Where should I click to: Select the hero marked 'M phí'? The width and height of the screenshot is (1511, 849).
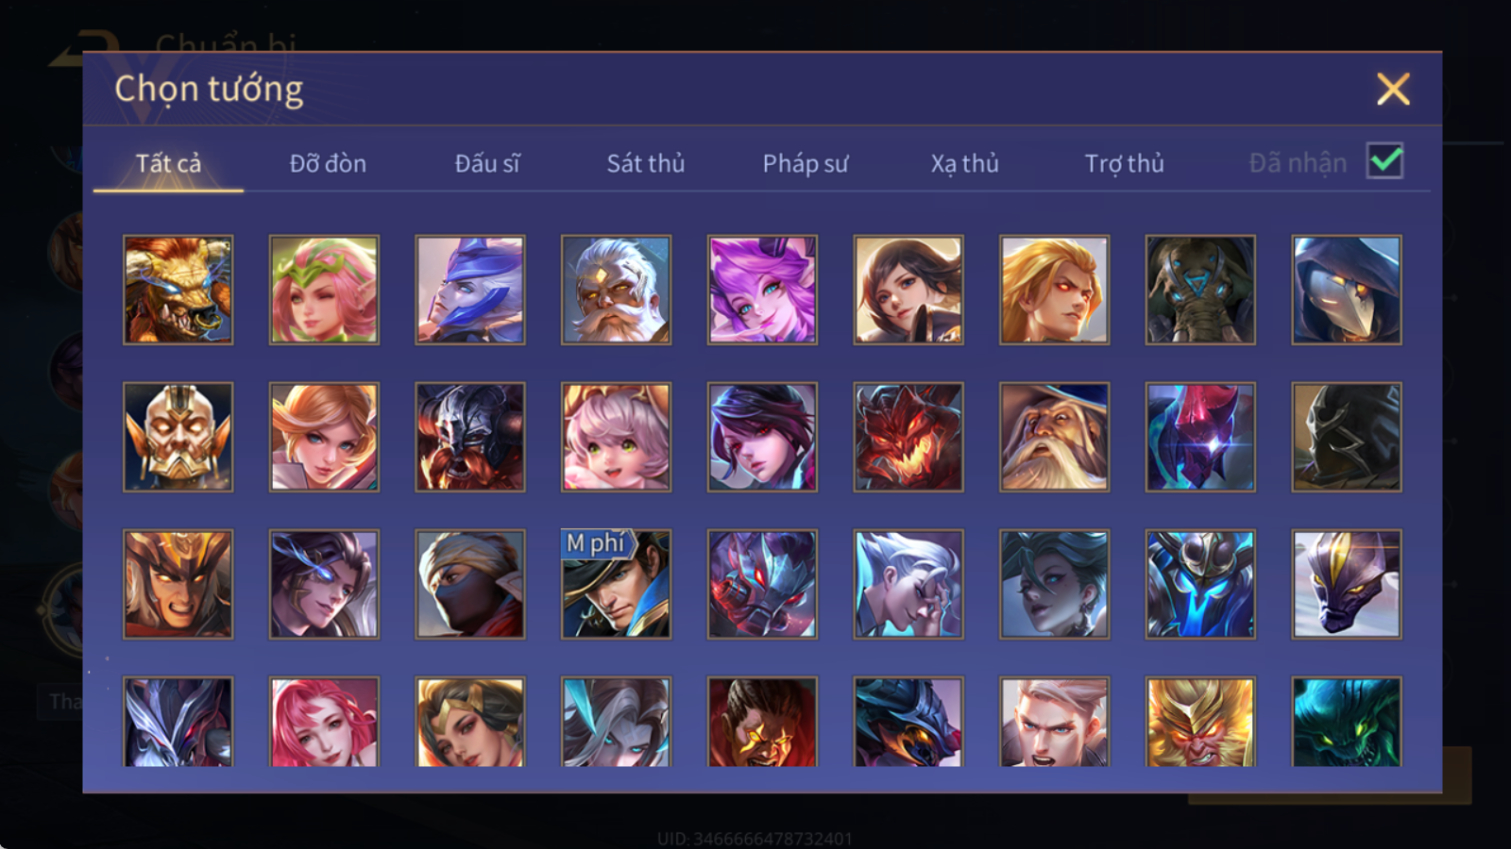click(x=616, y=584)
